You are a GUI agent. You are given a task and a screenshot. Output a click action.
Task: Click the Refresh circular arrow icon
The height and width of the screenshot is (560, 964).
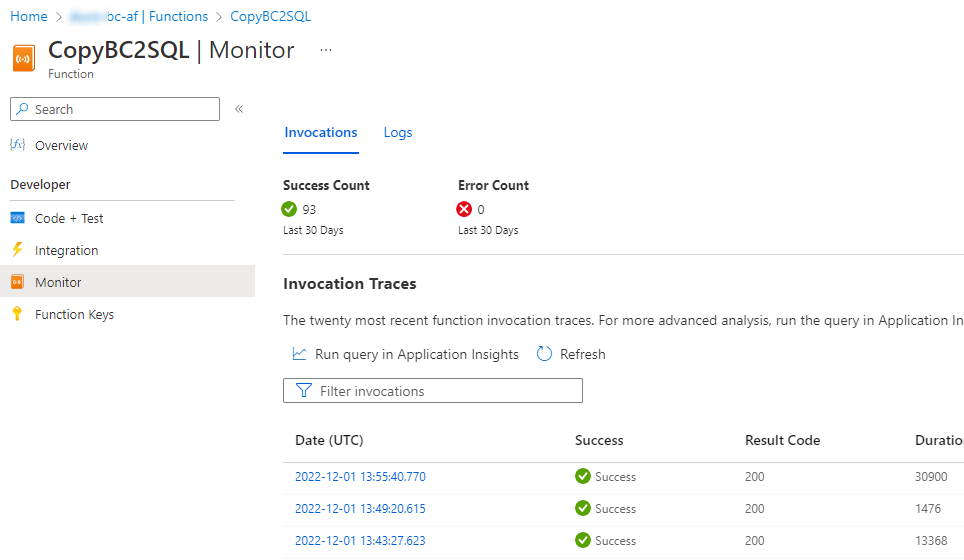pyautogui.click(x=544, y=354)
